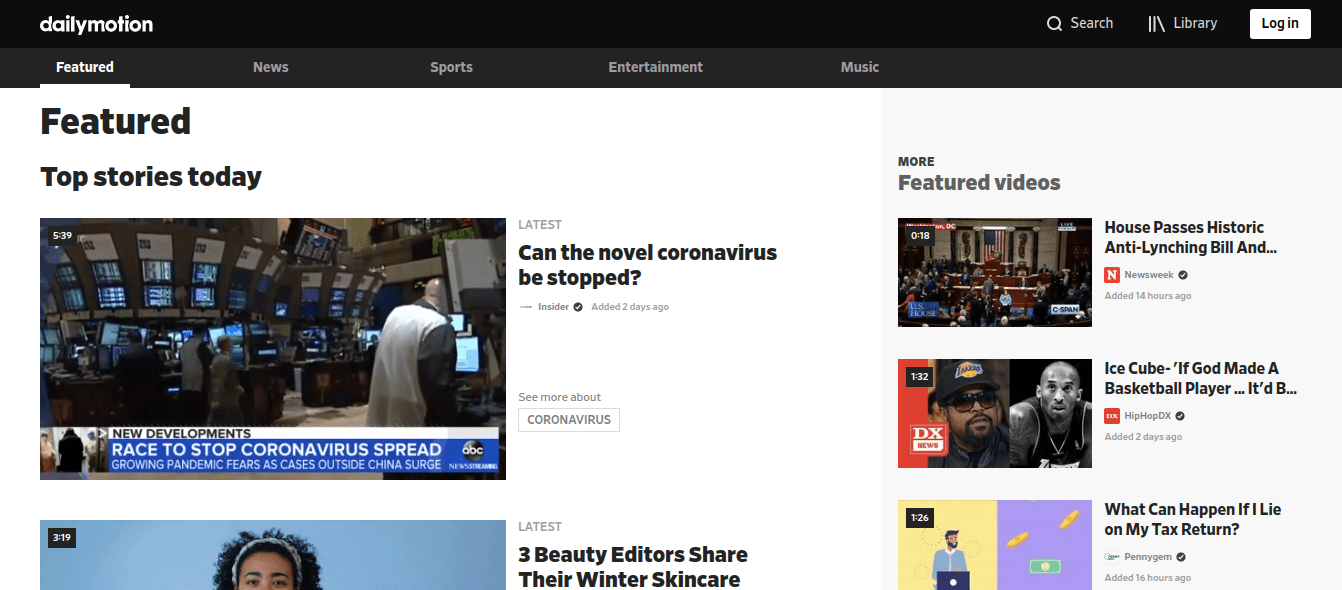The width and height of the screenshot is (1342, 590).
Task: Click the 1:26 duration badge
Action: (x=920, y=518)
